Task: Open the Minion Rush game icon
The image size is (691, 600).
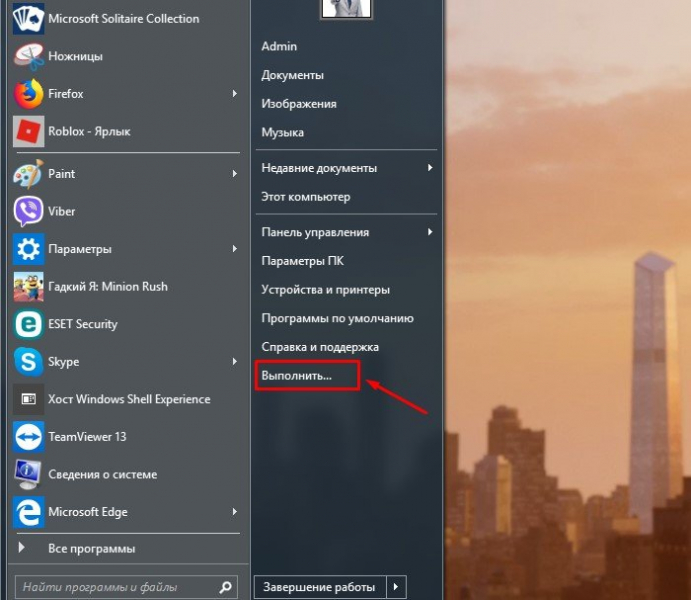Action: (28, 287)
